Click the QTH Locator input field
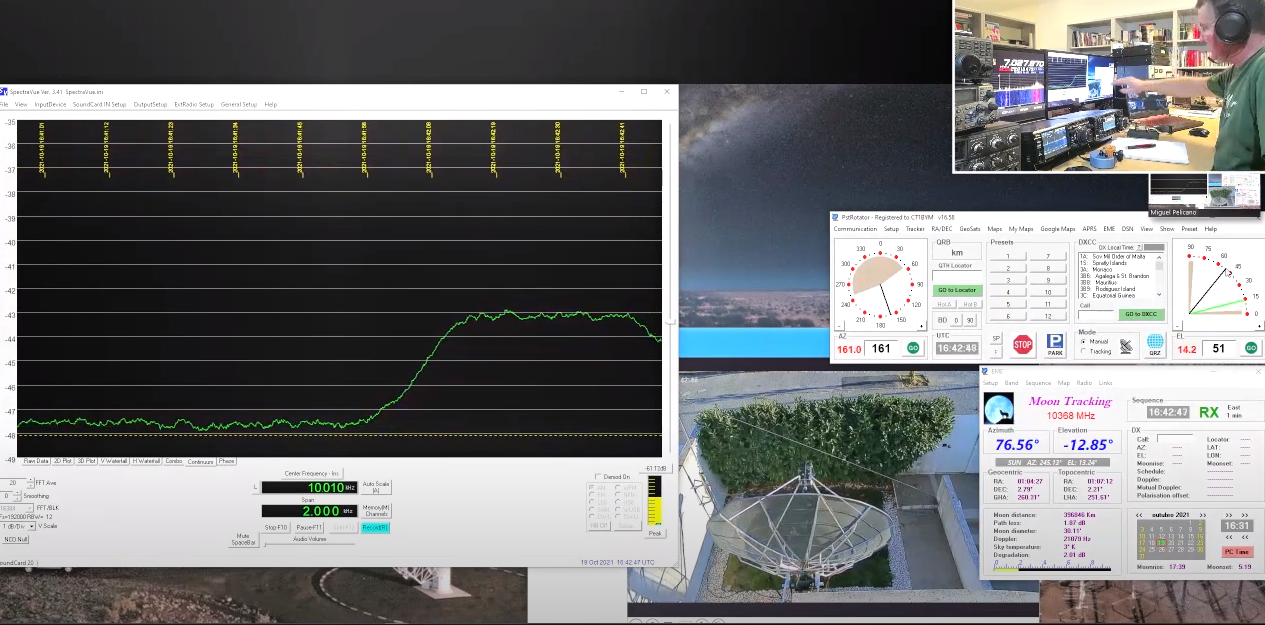1265x625 pixels. (956, 276)
